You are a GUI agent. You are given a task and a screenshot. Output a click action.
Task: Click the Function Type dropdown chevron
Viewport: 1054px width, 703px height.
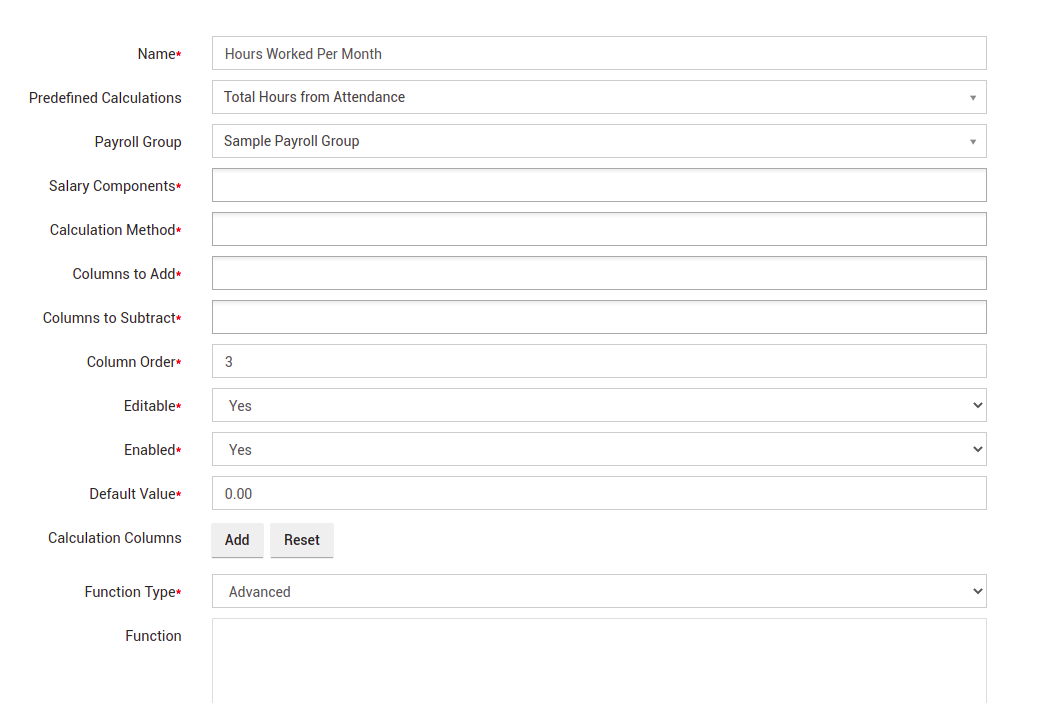[977, 591]
